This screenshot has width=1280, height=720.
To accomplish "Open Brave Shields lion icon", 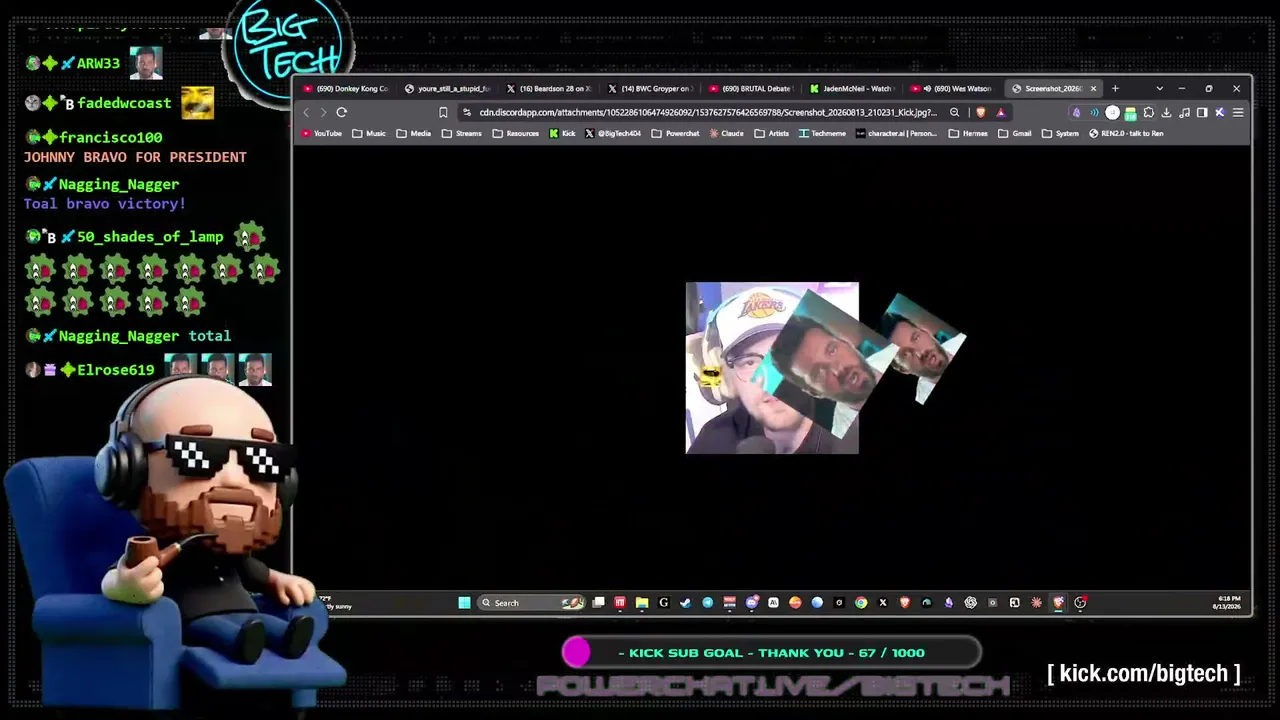I will [x=981, y=113].
